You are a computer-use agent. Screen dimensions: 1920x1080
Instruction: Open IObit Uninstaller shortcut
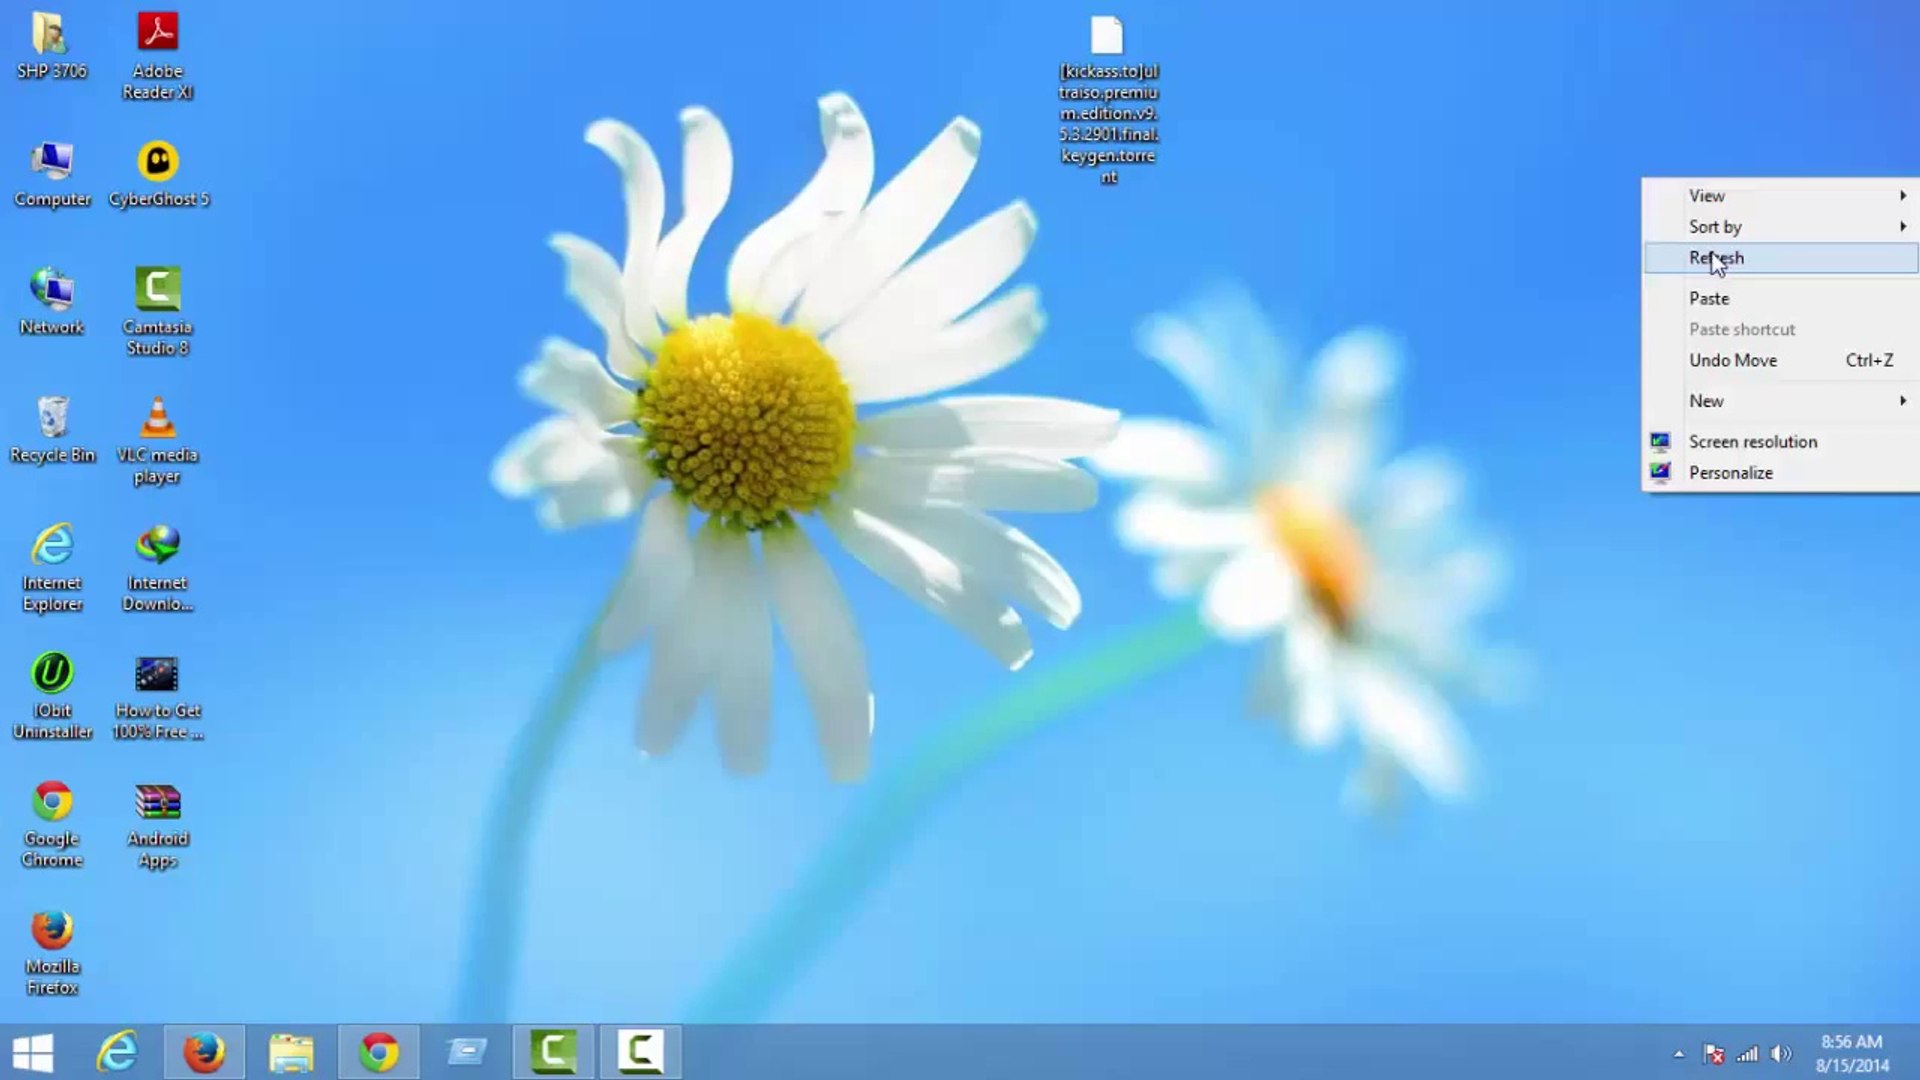tap(52, 695)
